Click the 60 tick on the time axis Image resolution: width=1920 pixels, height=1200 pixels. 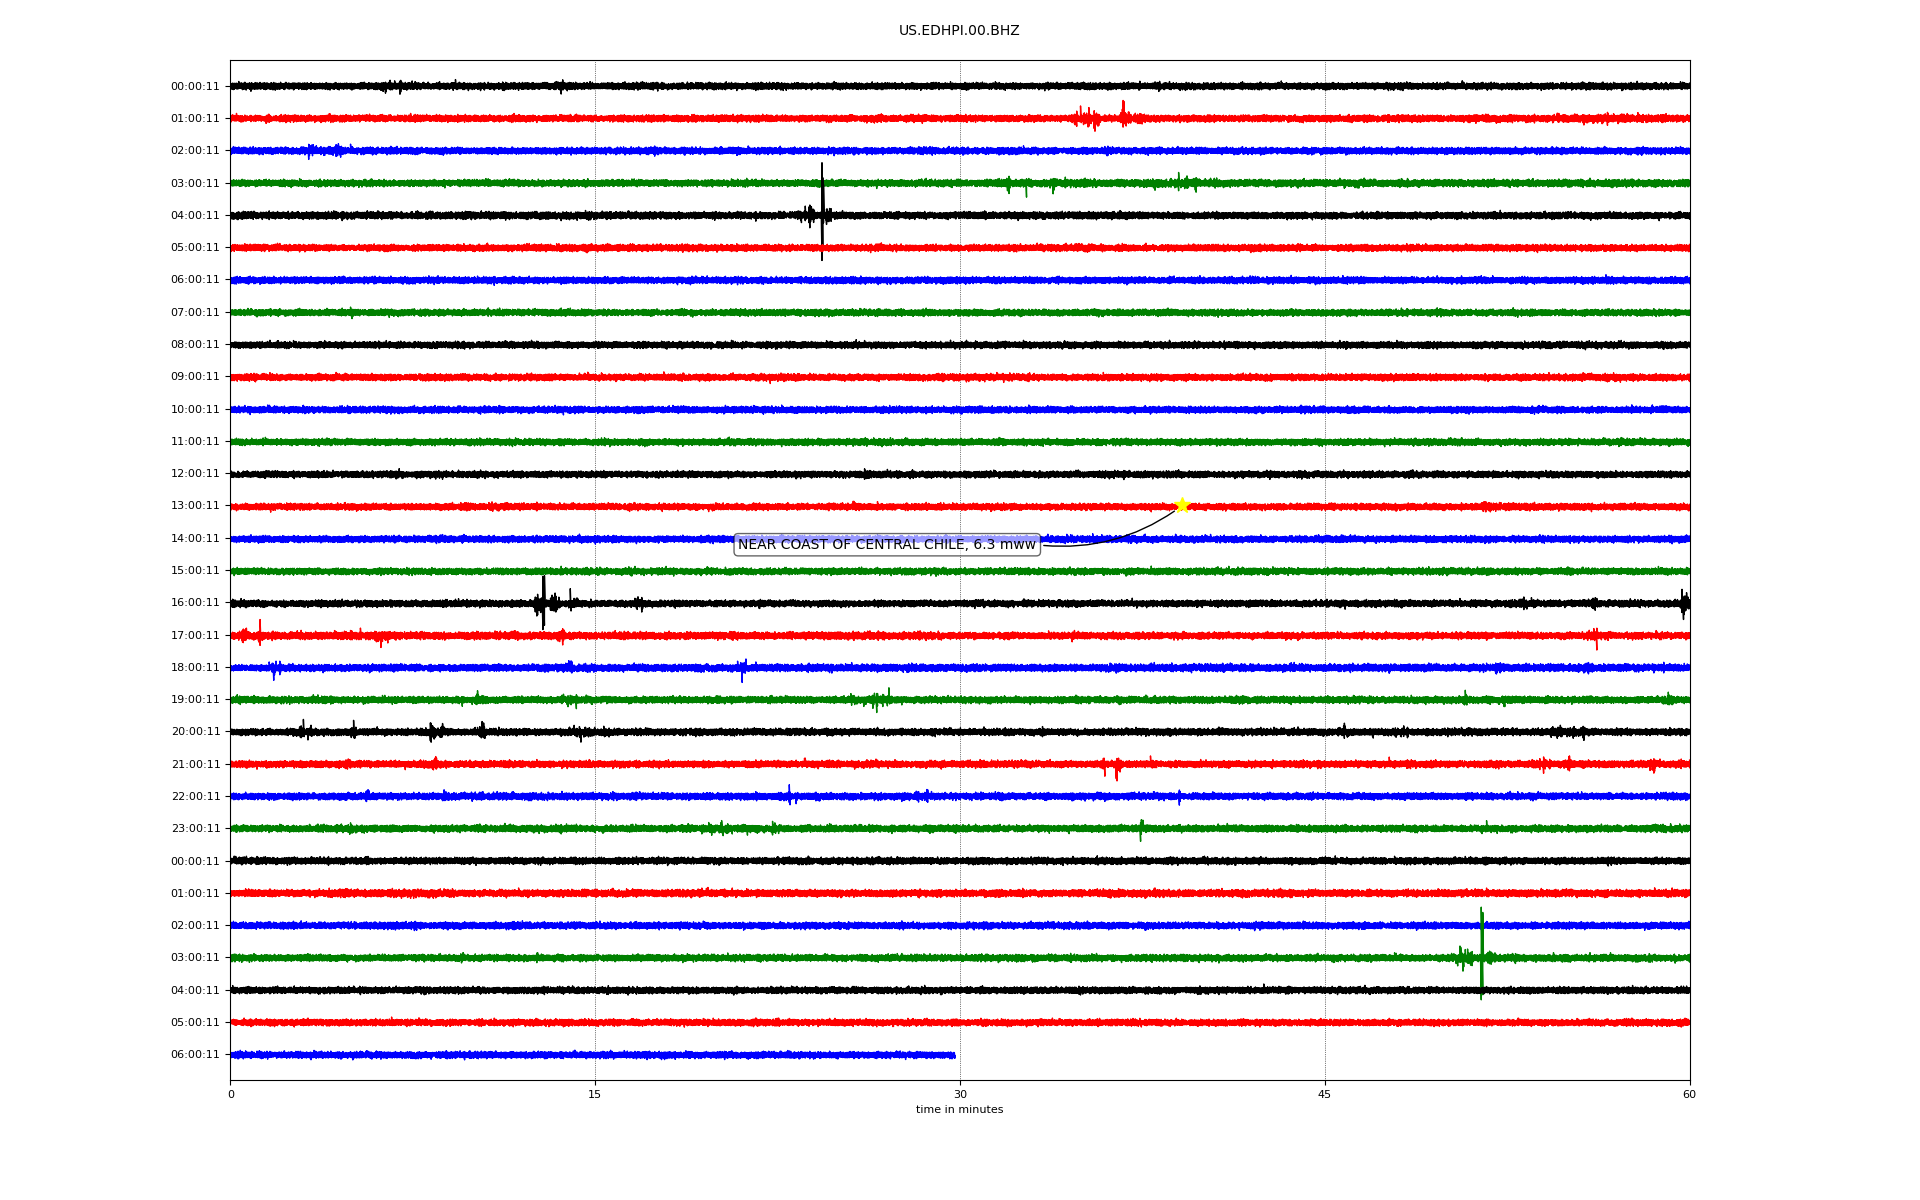coord(1689,1094)
